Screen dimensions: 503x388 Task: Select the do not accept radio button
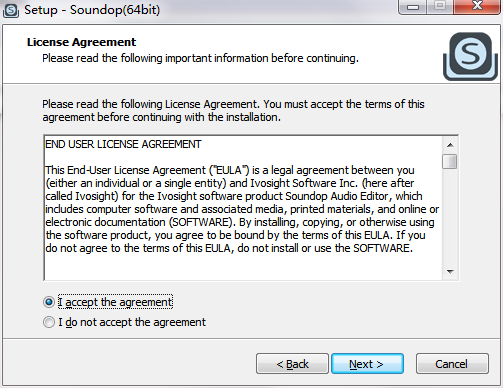tap(49, 322)
